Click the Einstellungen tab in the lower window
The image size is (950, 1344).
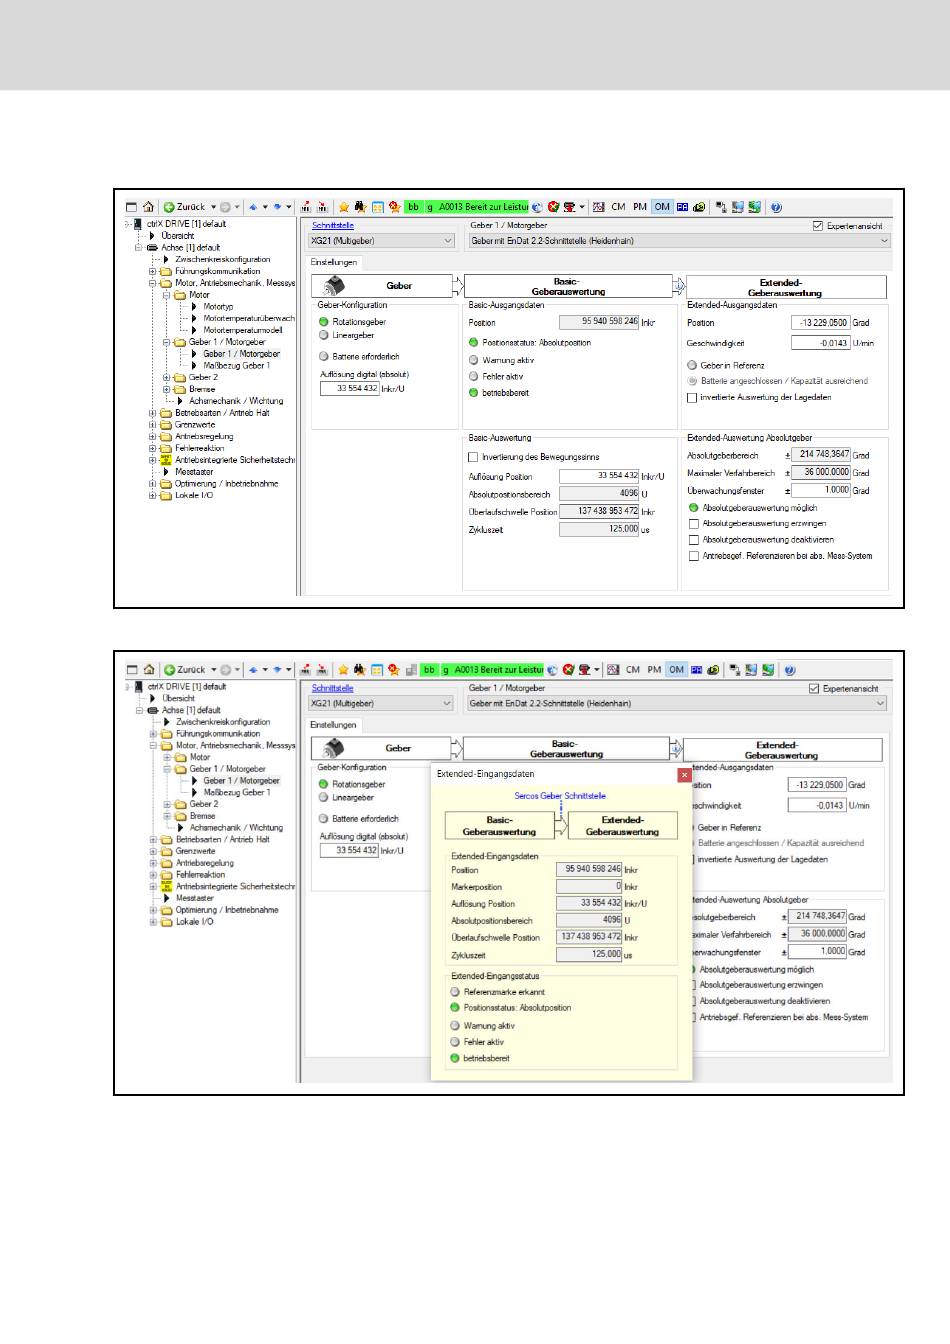click(x=333, y=725)
